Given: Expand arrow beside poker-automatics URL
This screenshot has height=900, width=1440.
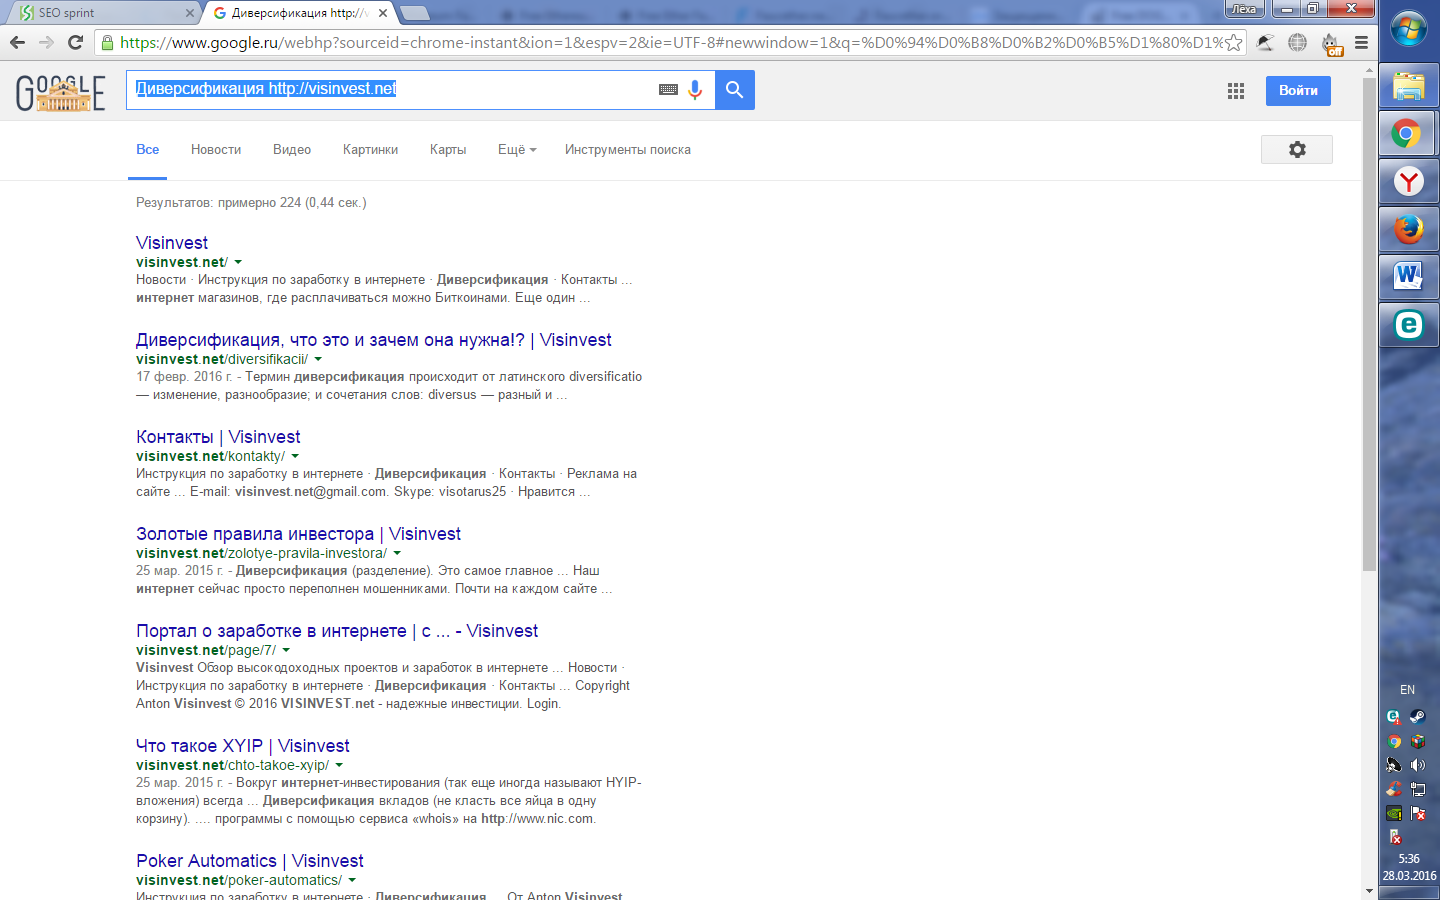Looking at the screenshot, I should [352, 880].
